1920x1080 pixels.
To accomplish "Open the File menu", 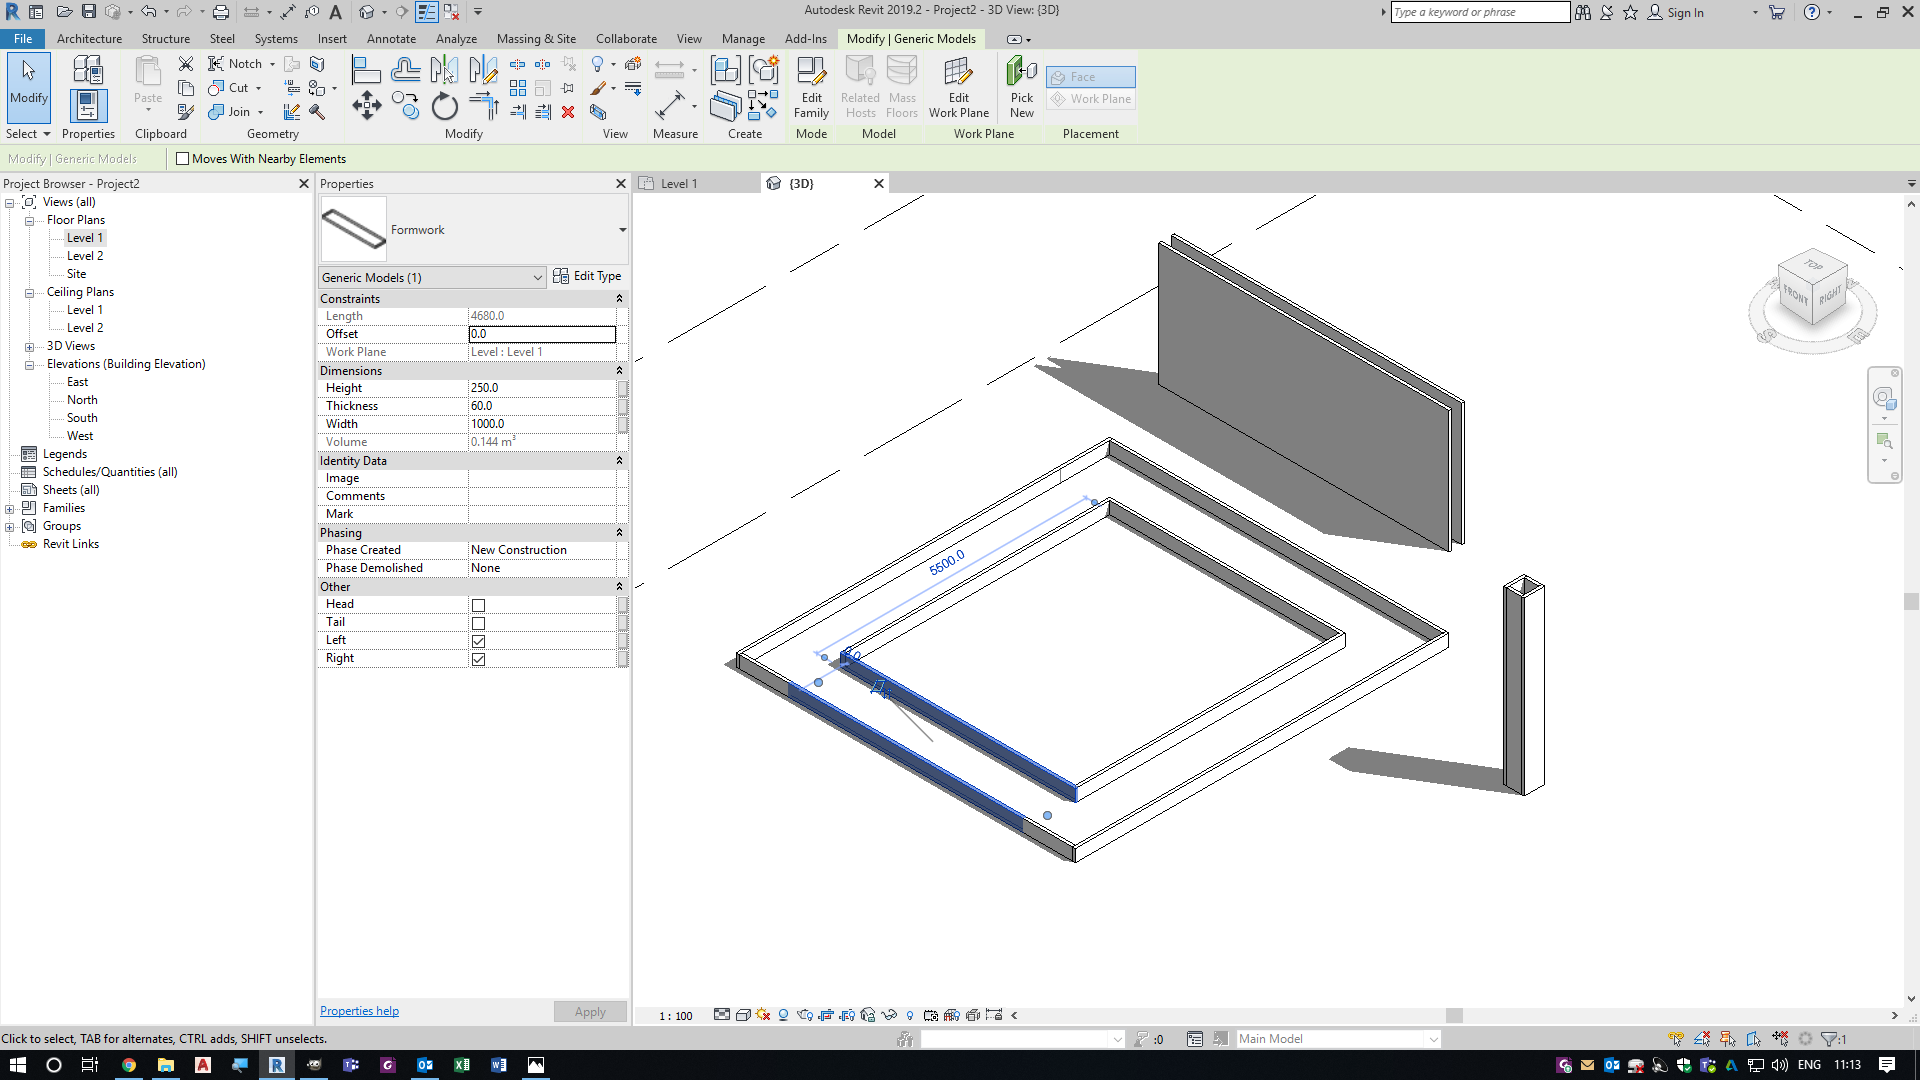I will (22, 39).
